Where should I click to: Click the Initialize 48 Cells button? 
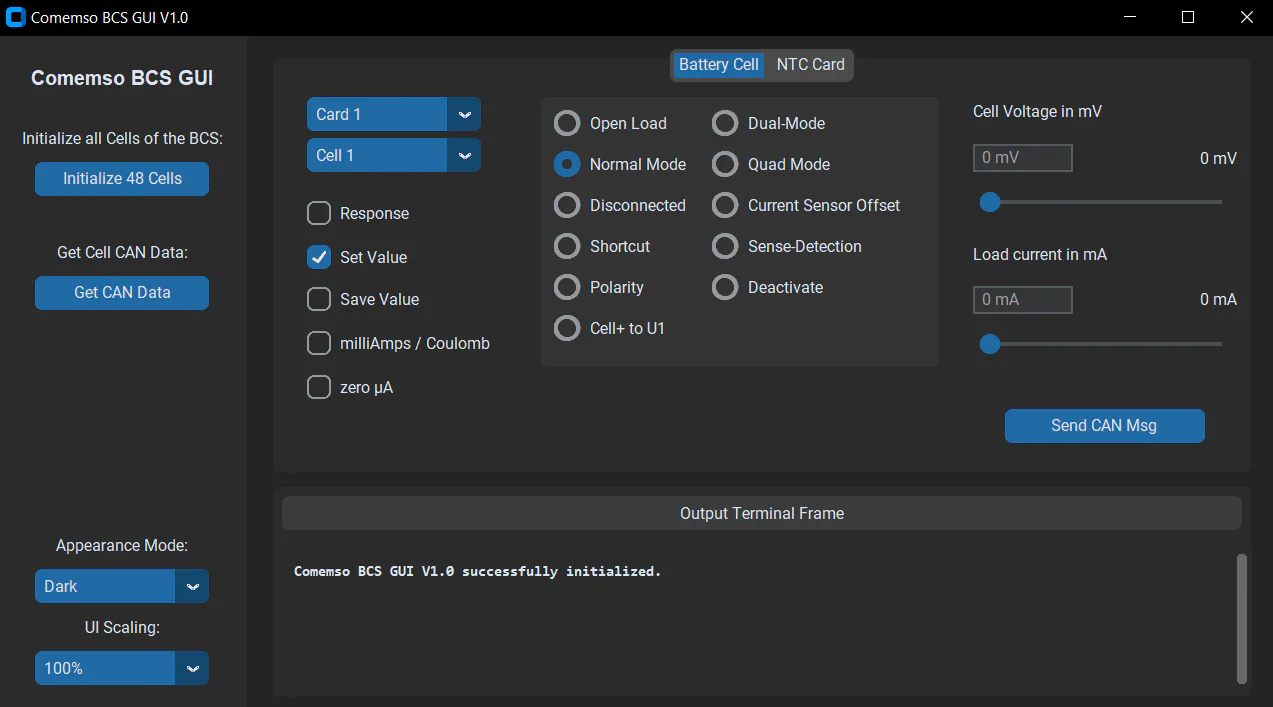pyautogui.click(x=122, y=179)
